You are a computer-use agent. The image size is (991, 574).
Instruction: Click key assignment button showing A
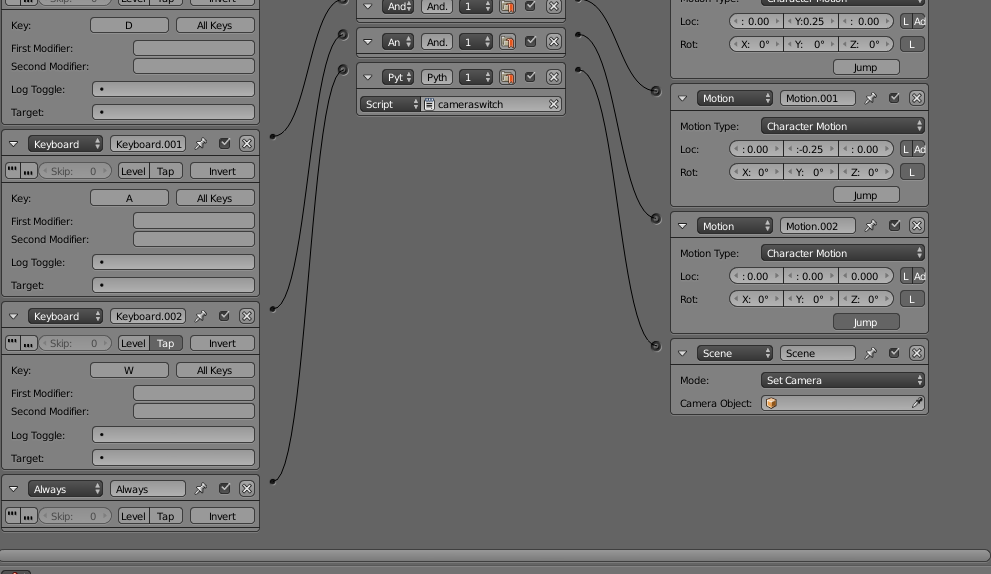130,198
